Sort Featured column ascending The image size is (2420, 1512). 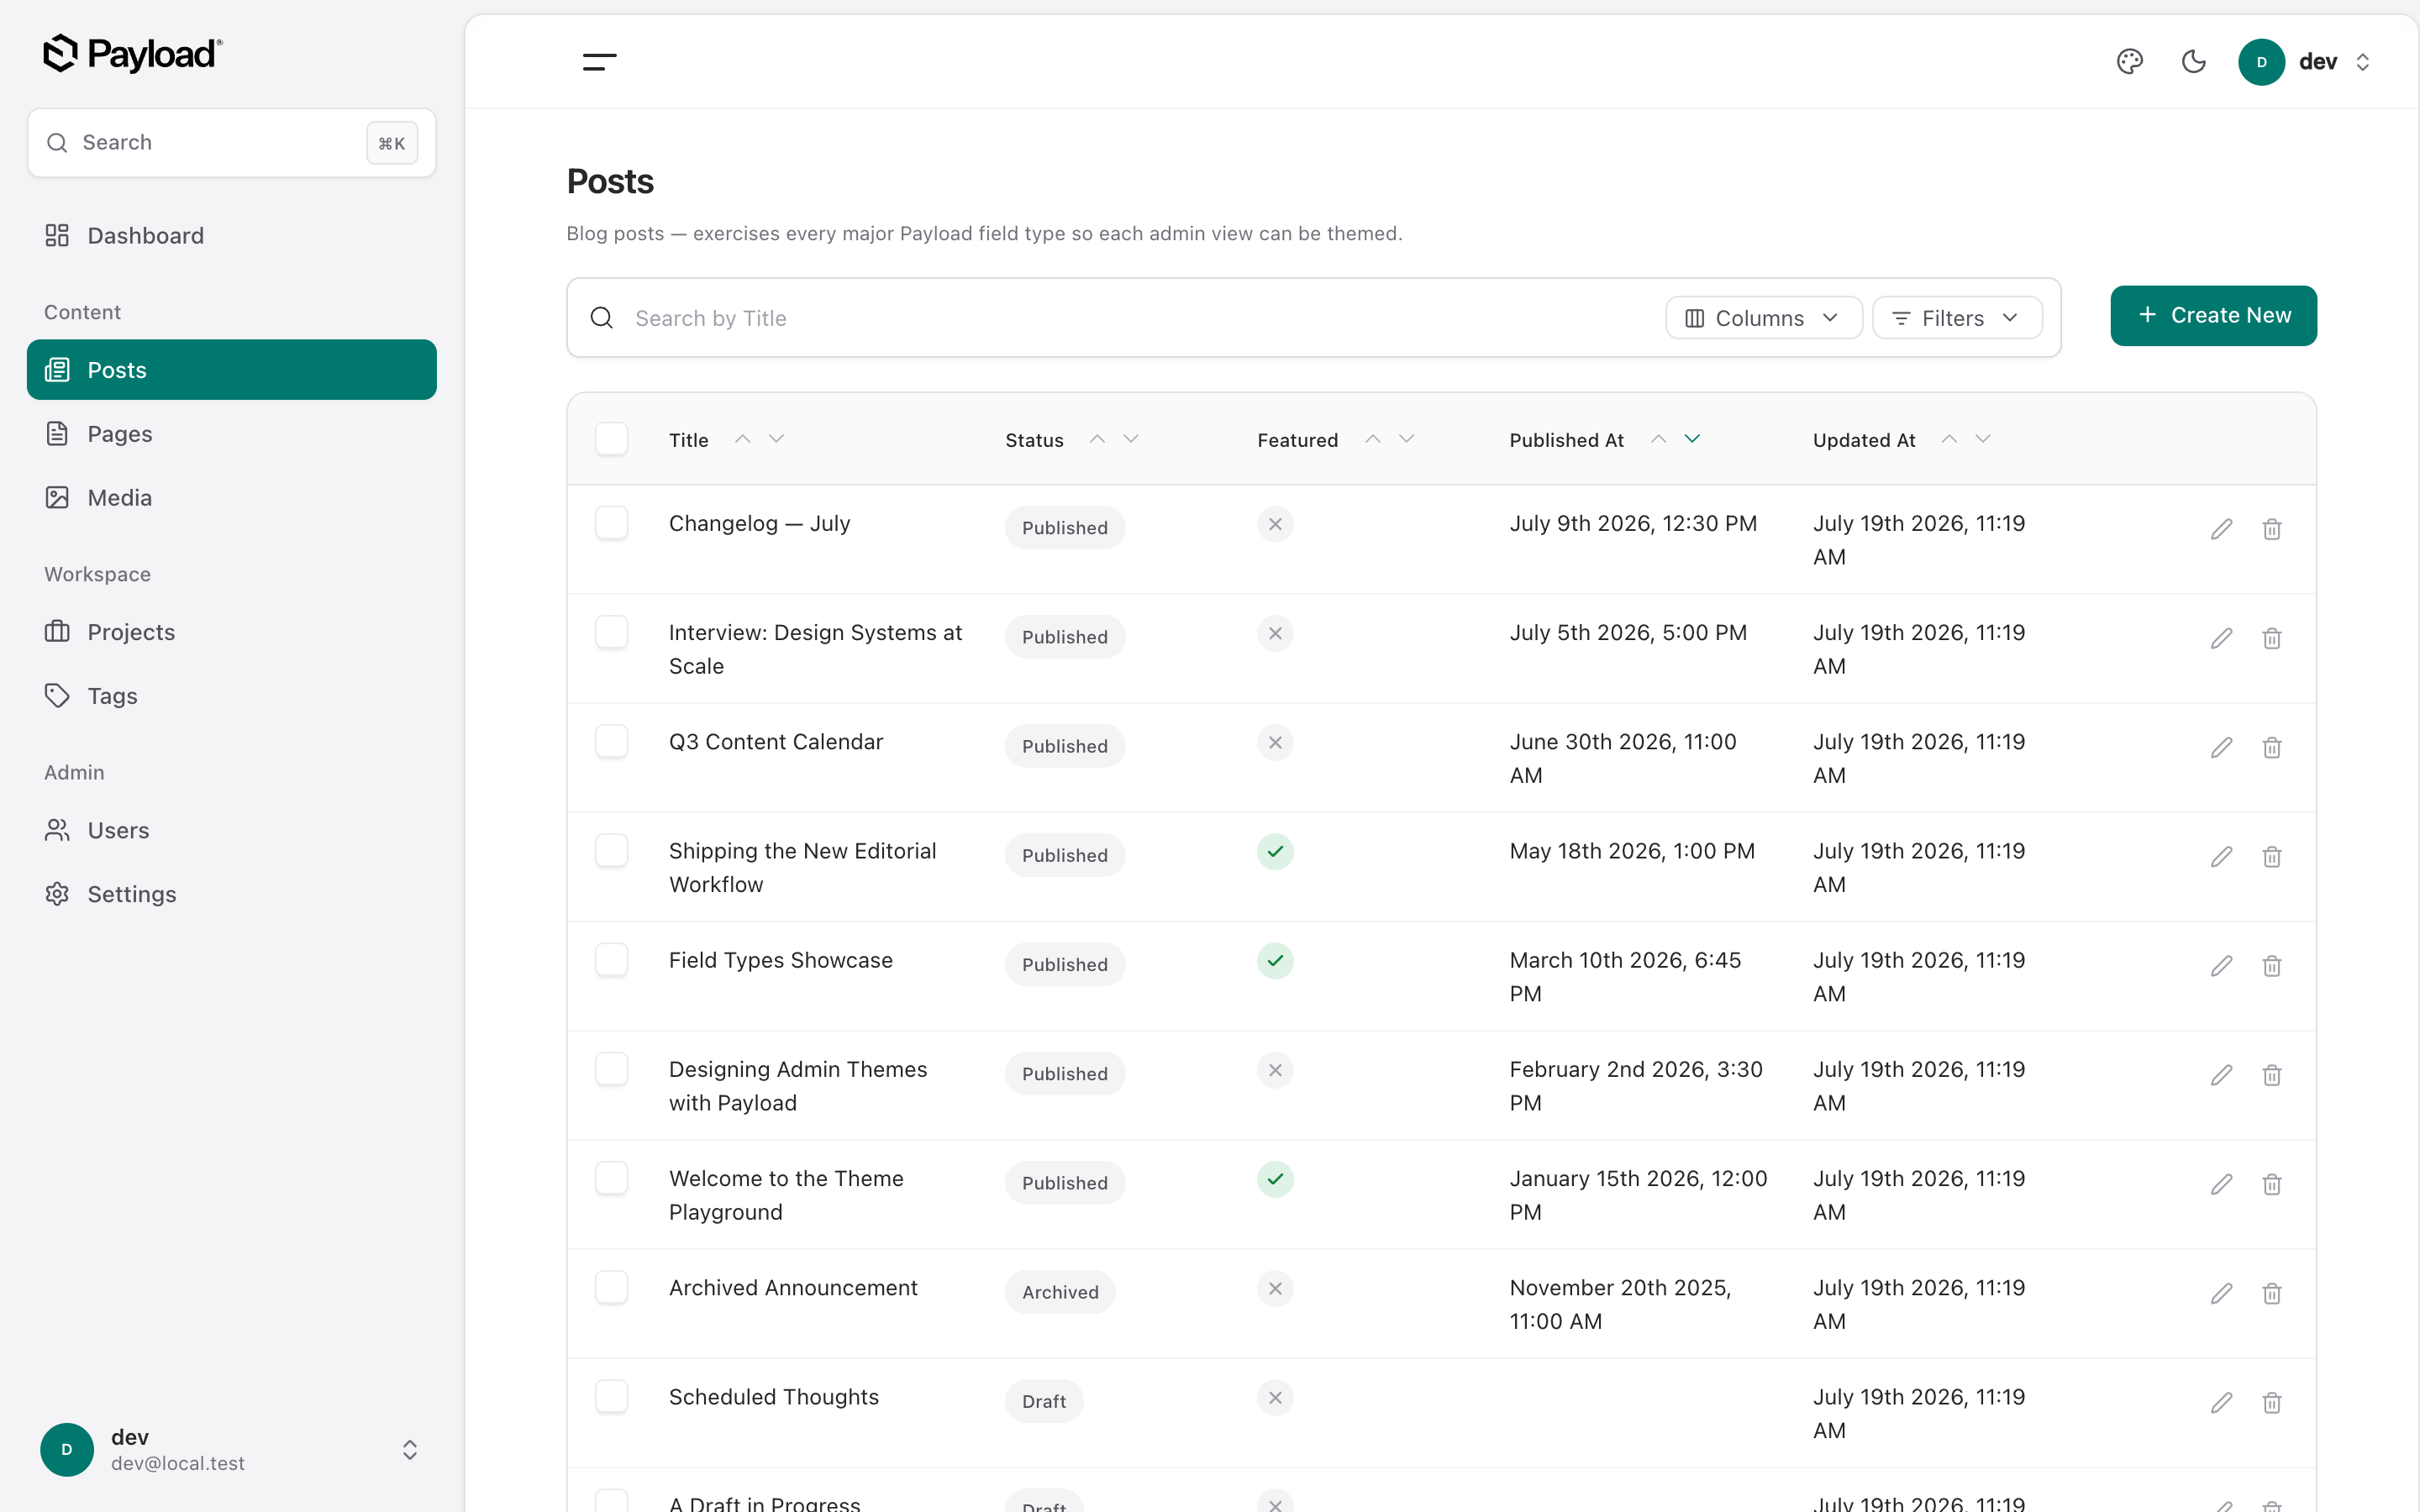(1373, 439)
